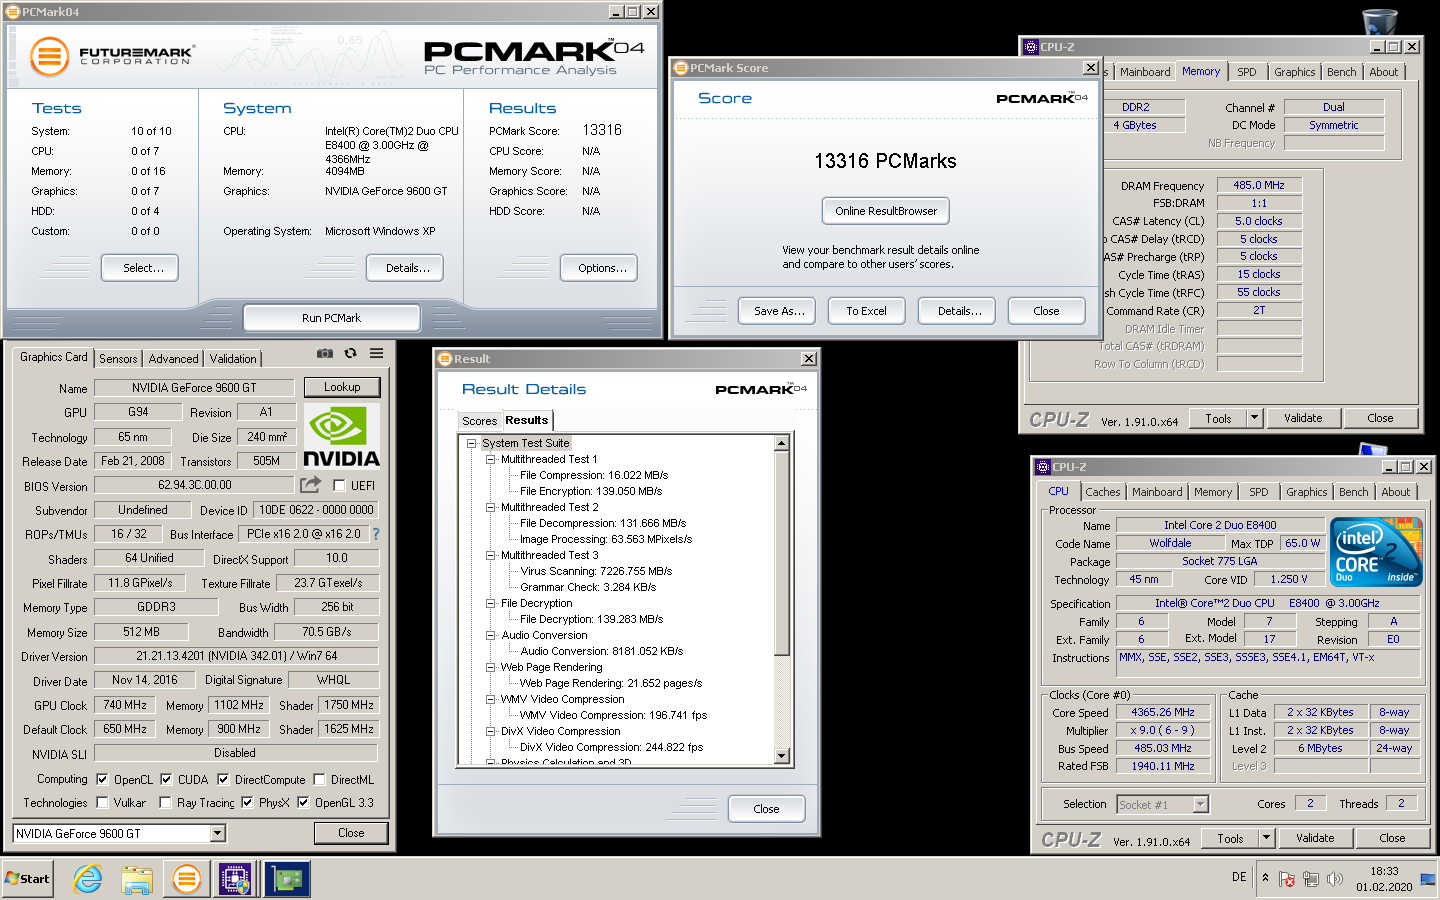Image resolution: width=1440 pixels, height=900 pixels.
Task: Open SPD tab in upper CPU-Z window
Action: [x=1247, y=72]
